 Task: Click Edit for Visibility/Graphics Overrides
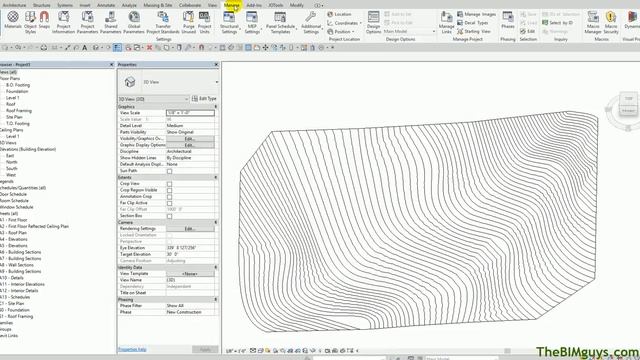[x=190, y=139]
